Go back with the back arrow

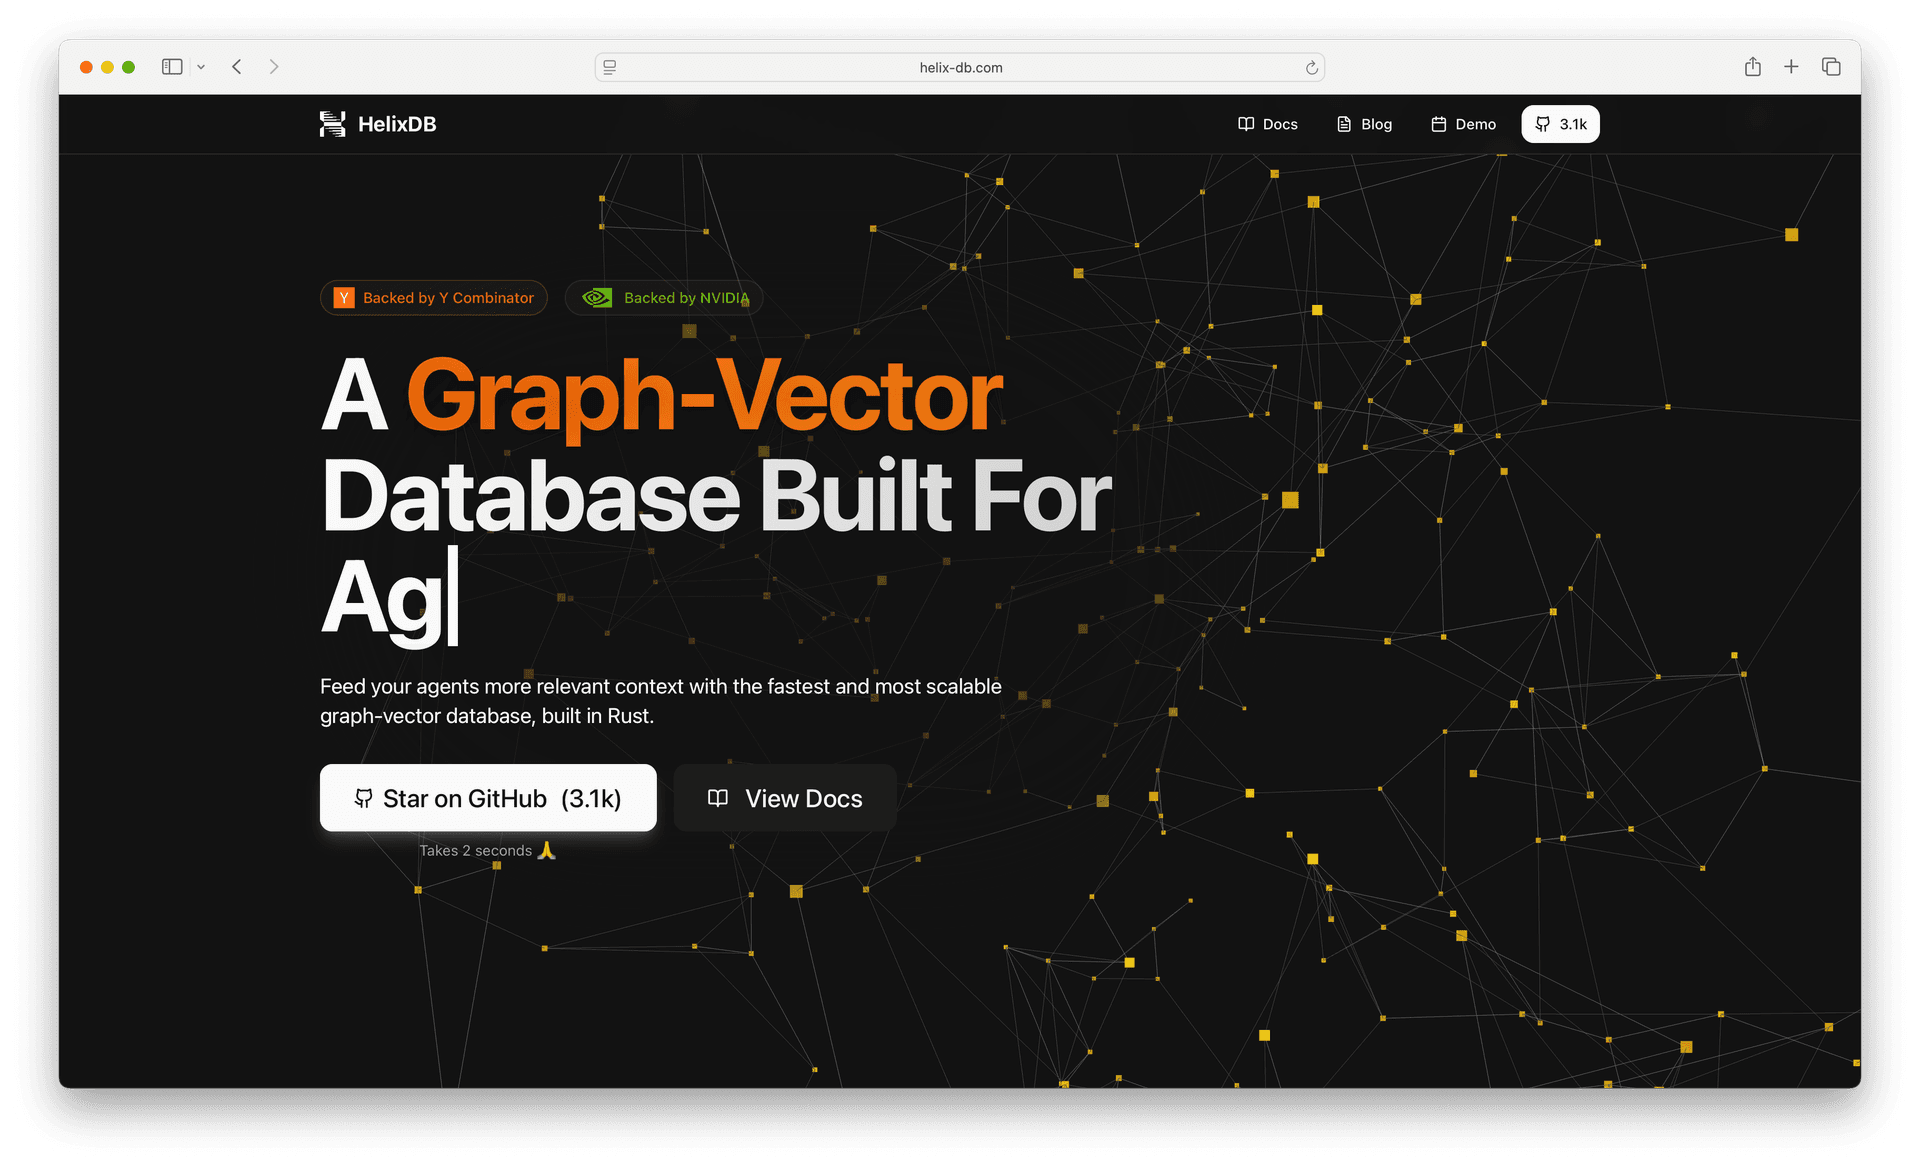(x=237, y=67)
